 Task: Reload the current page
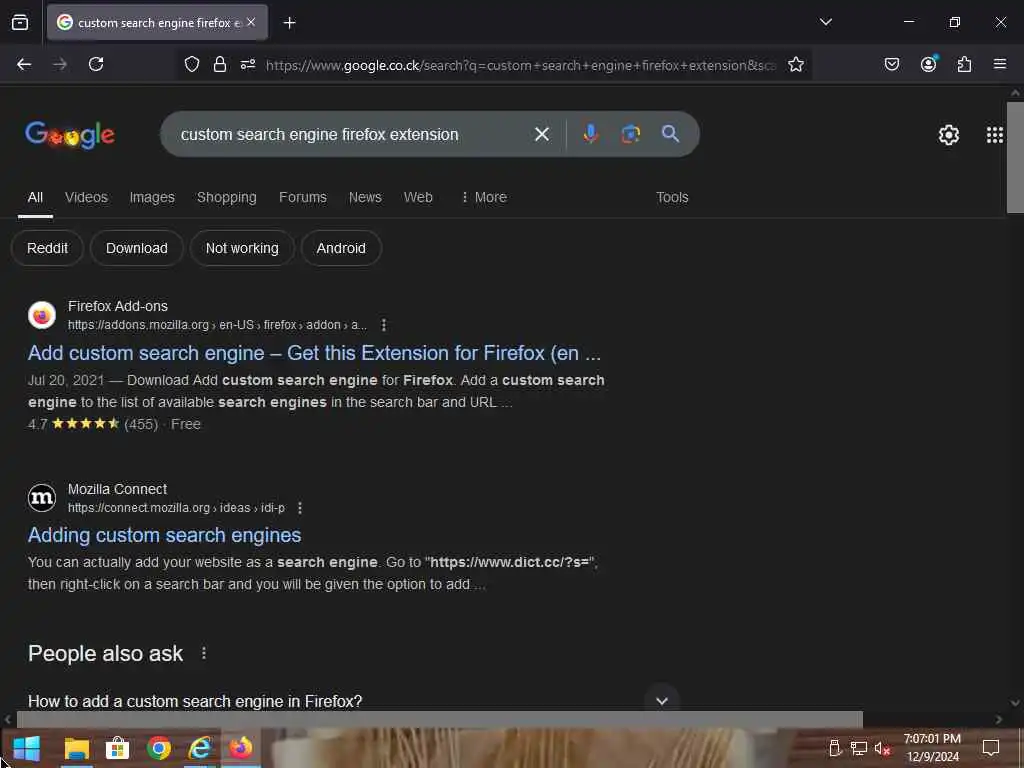(x=96, y=64)
